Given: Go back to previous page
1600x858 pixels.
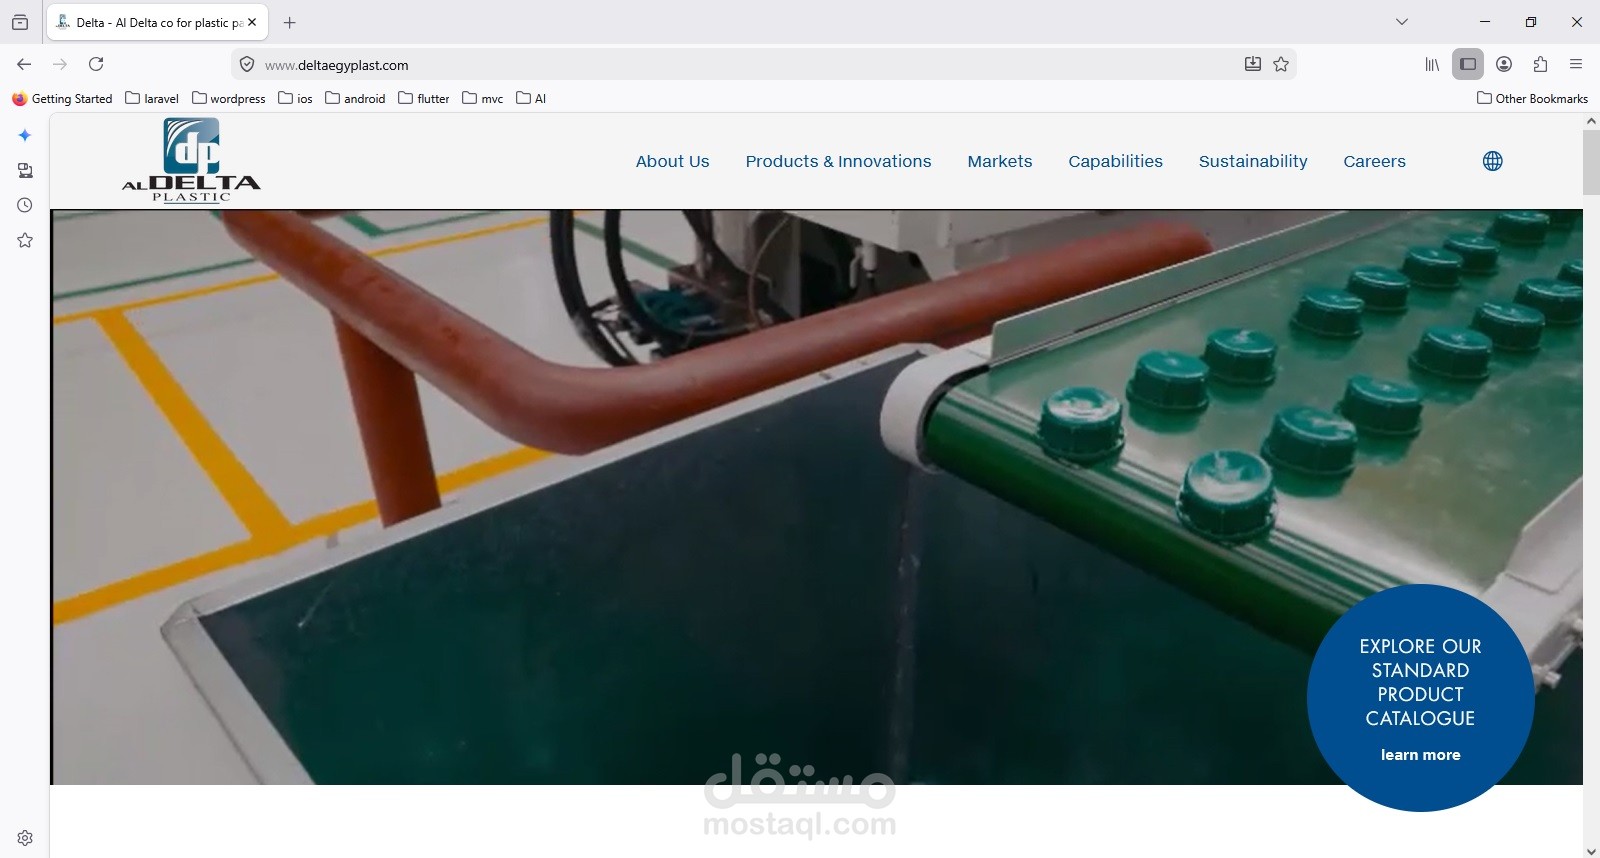Looking at the screenshot, I should [24, 64].
